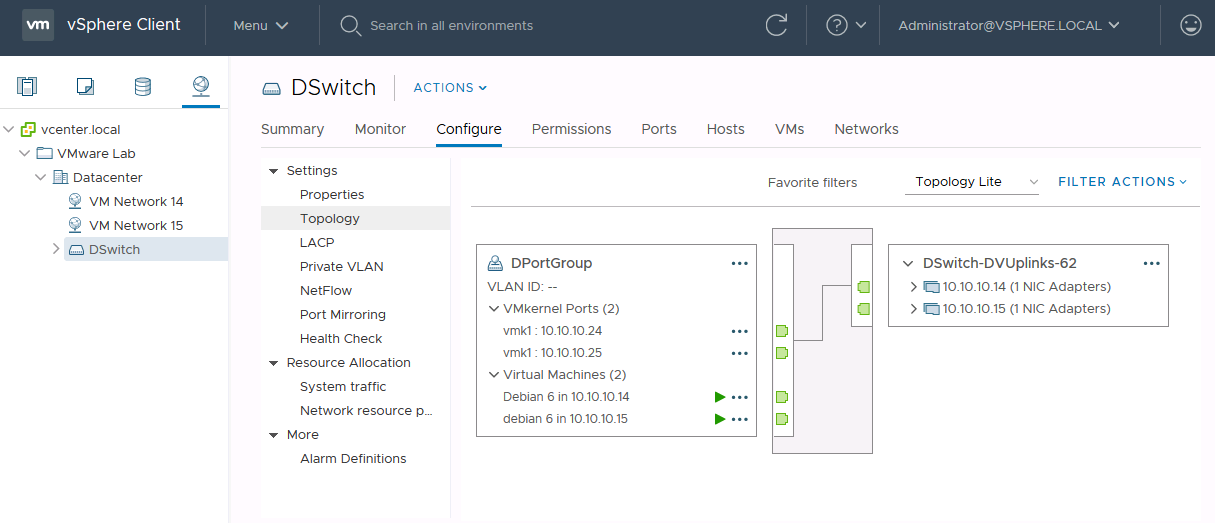This screenshot has width=1215, height=523.
Task: Switch to the Hosts tab
Action: (725, 129)
